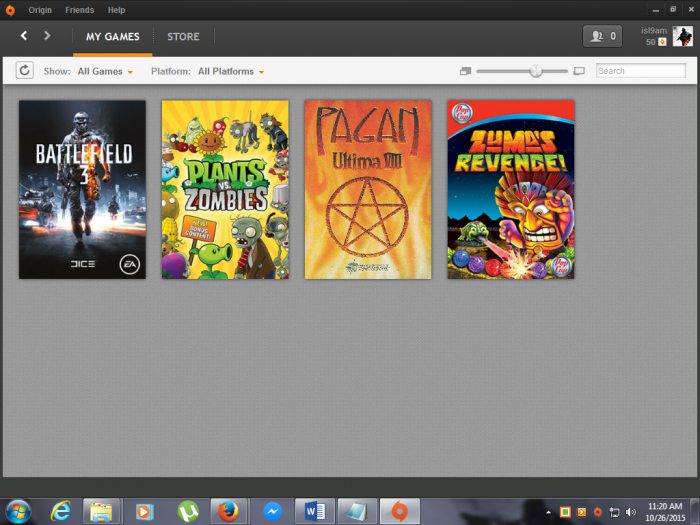The height and width of the screenshot is (525, 700).
Task: Show hidden system tray icons
Action: point(549,512)
